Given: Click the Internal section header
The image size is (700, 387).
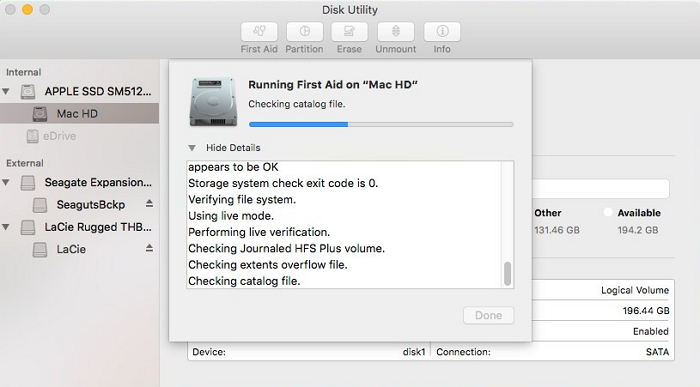Looking at the screenshot, I should click(x=23, y=72).
